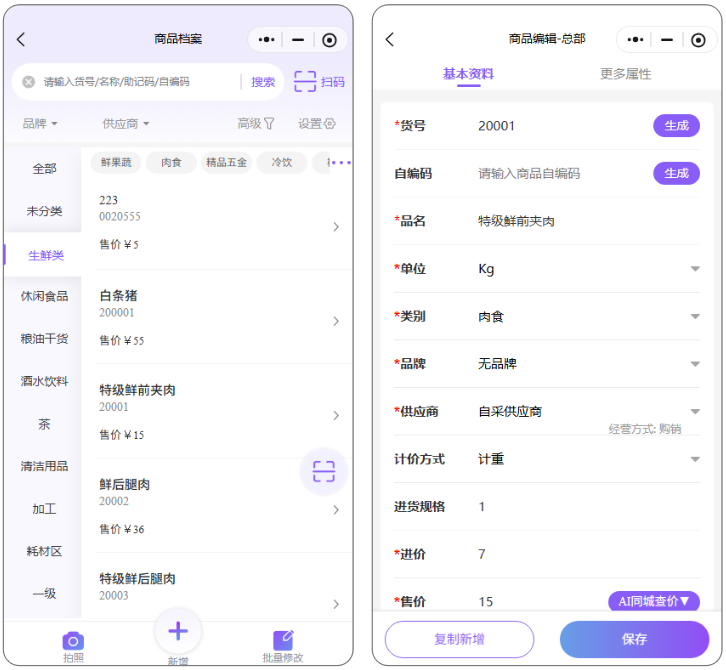Open details arrow for 白条猪
The image size is (726, 670).
(336, 321)
